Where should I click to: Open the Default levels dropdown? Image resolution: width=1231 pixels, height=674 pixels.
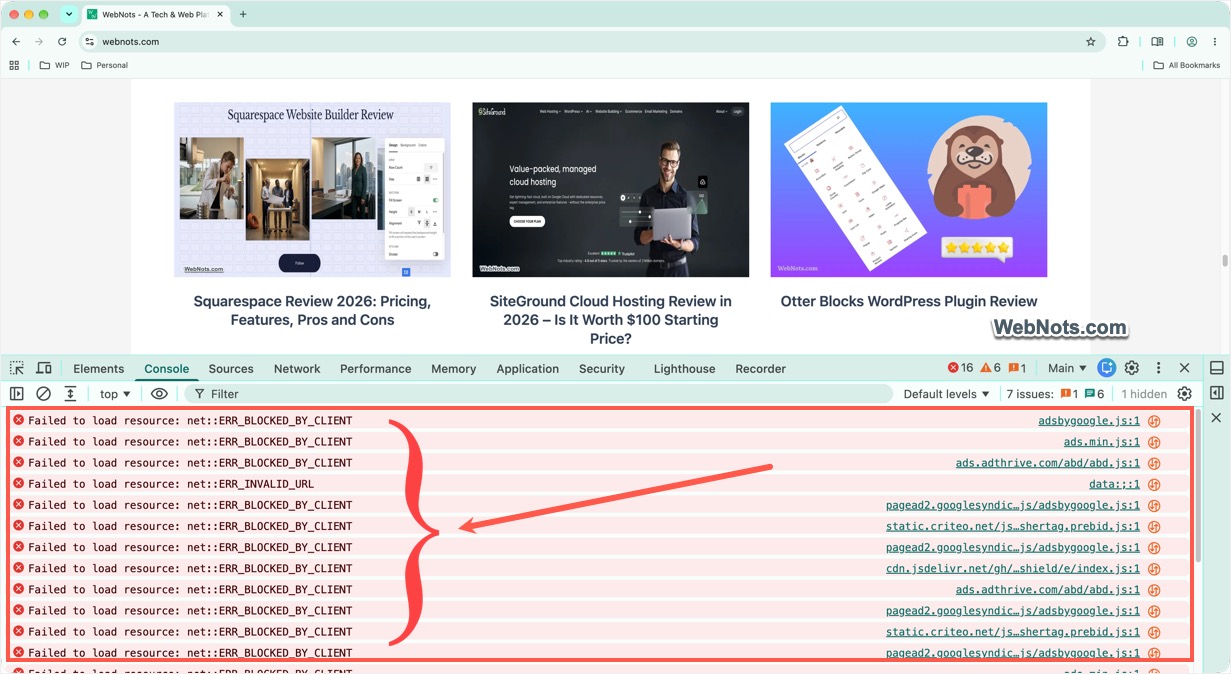point(946,394)
